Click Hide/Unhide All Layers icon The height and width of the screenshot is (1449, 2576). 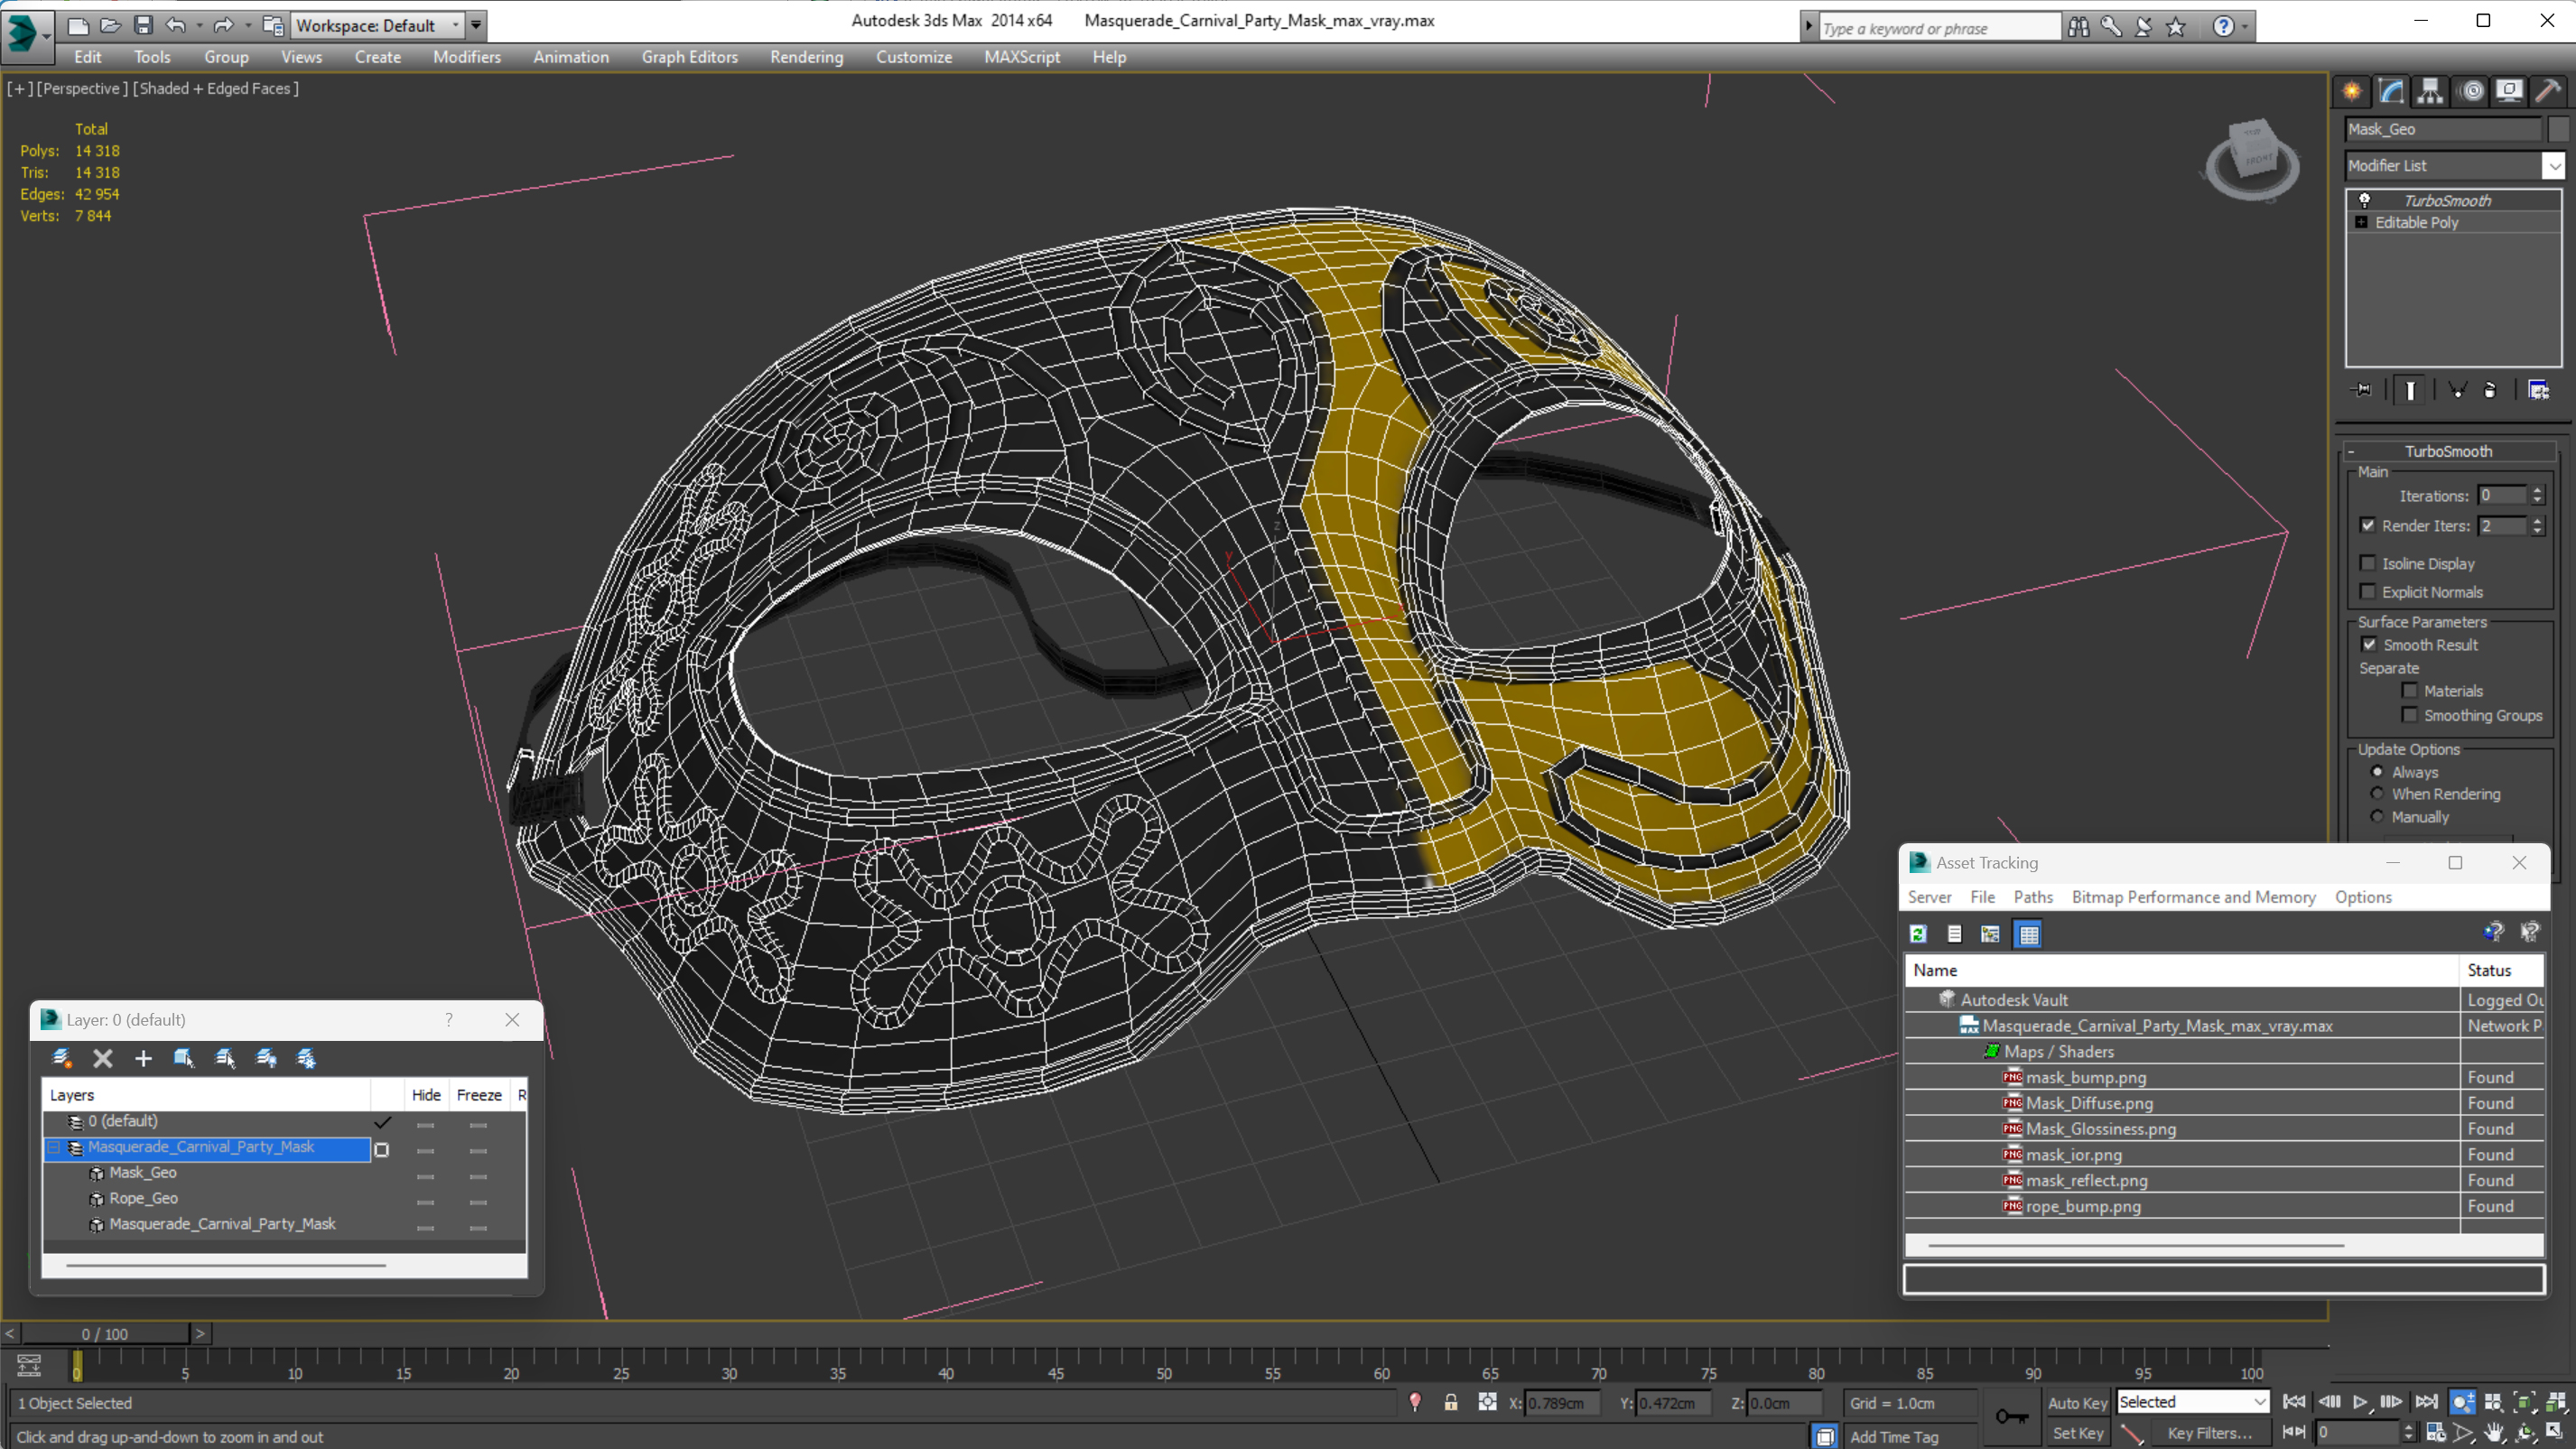pyautogui.click(x=266, y=1058)
